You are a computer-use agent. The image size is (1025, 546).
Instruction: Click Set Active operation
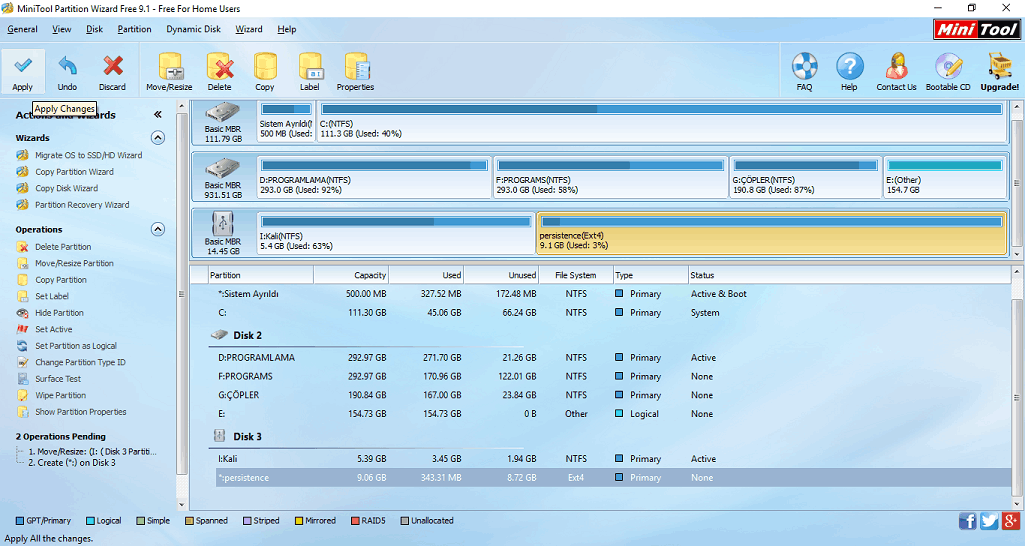click(54, 329)
